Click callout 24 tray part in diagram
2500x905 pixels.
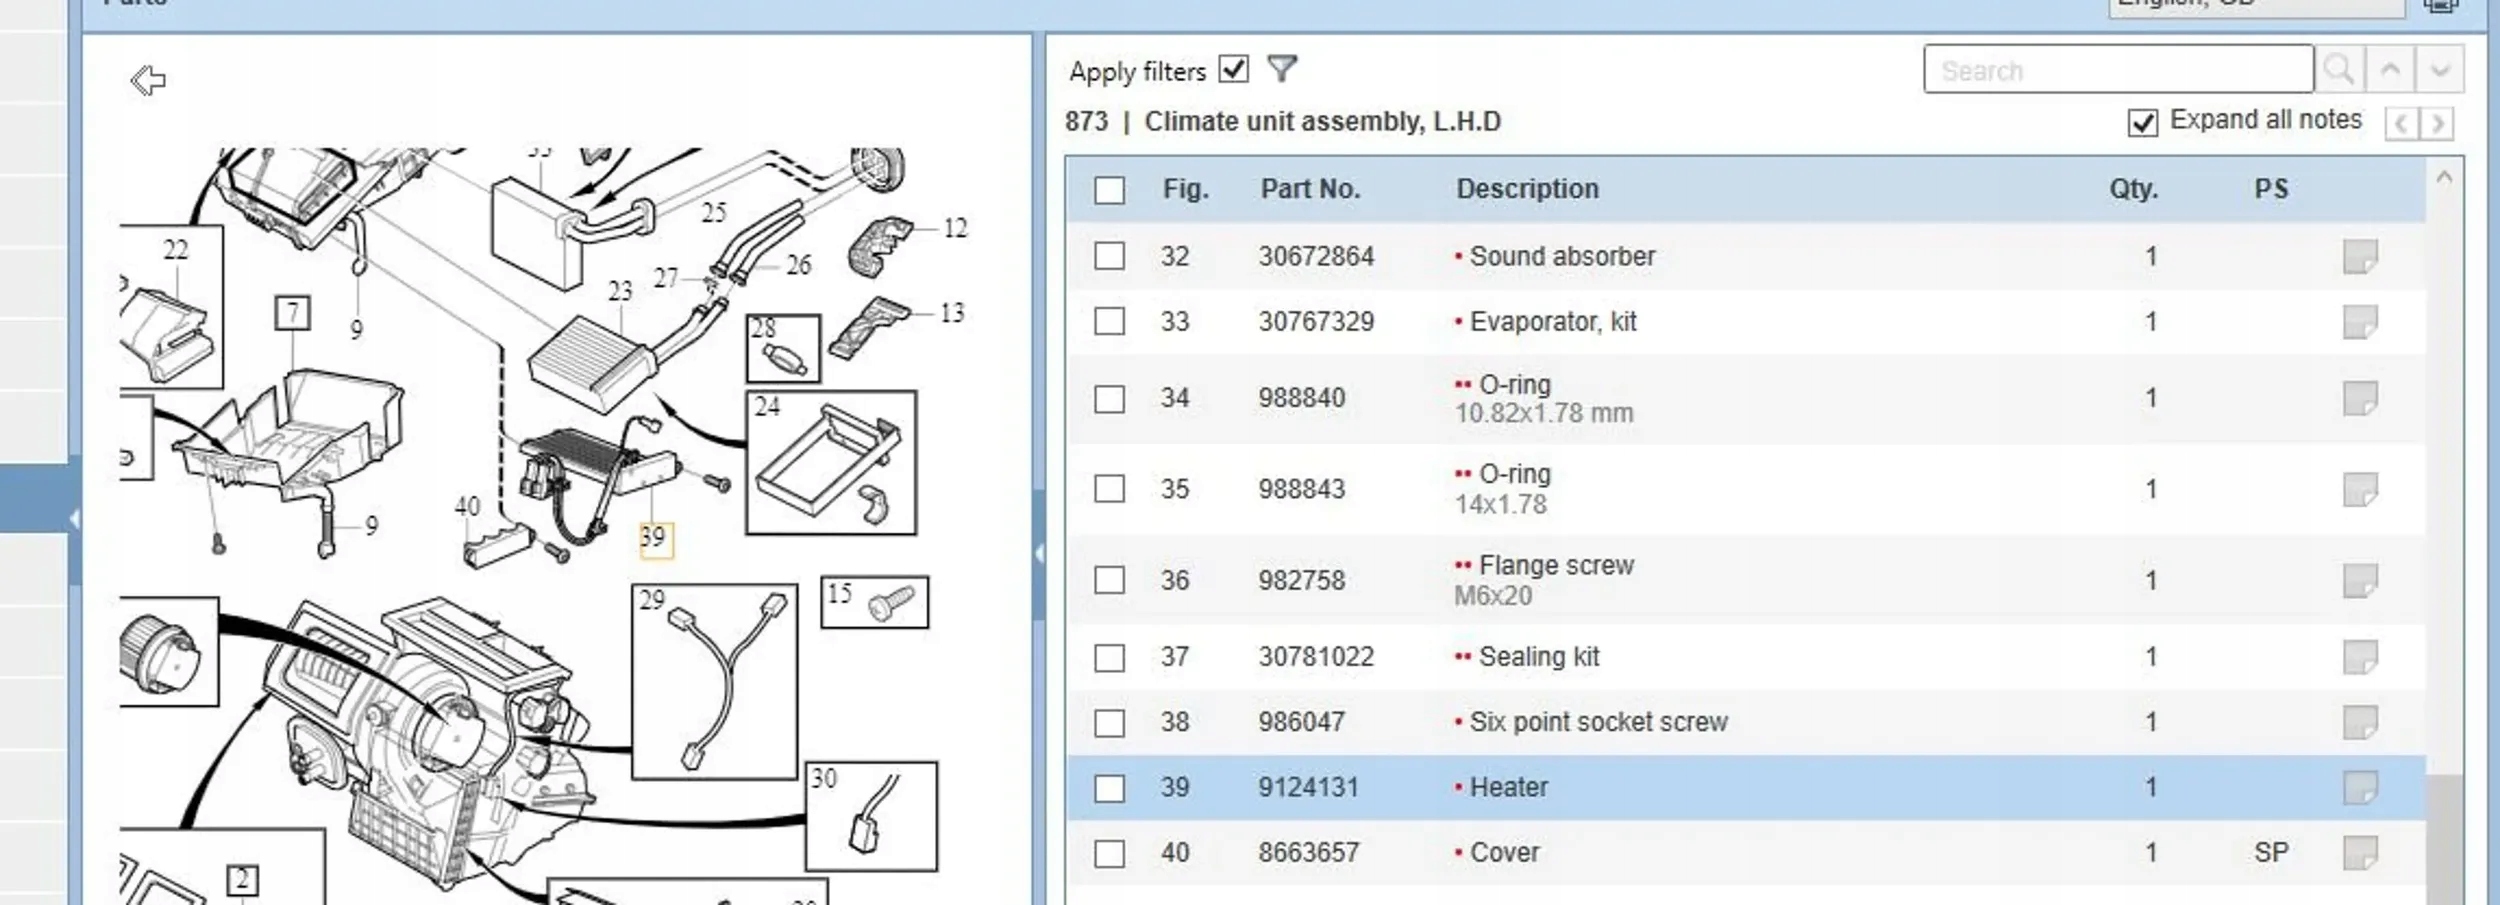click(x=831, y=463)
